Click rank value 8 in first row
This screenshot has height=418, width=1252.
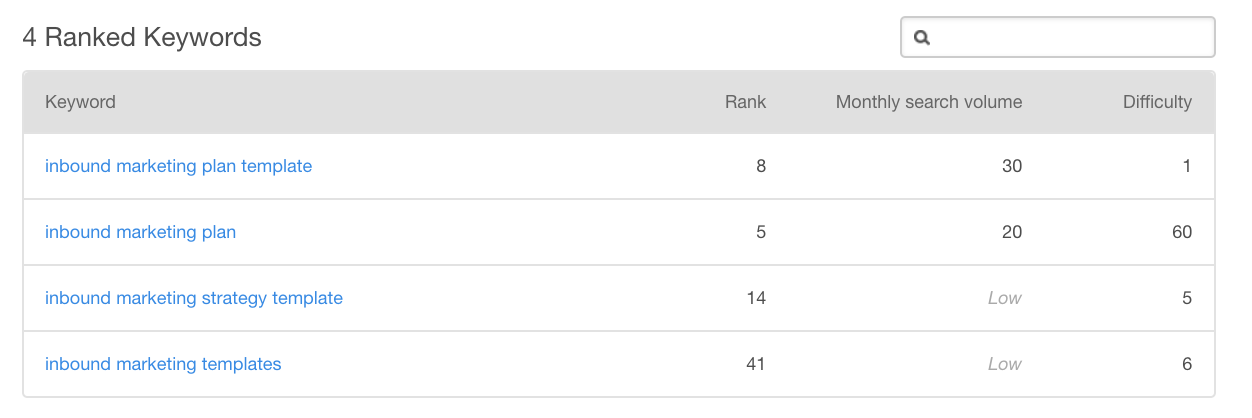tap(761, 166)
